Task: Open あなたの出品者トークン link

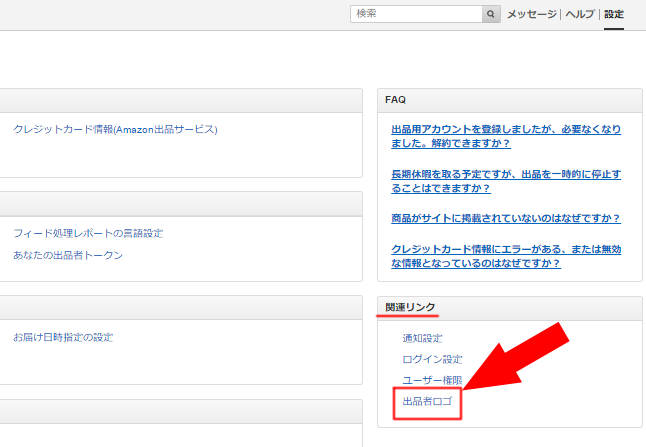Action: [68, 255]
